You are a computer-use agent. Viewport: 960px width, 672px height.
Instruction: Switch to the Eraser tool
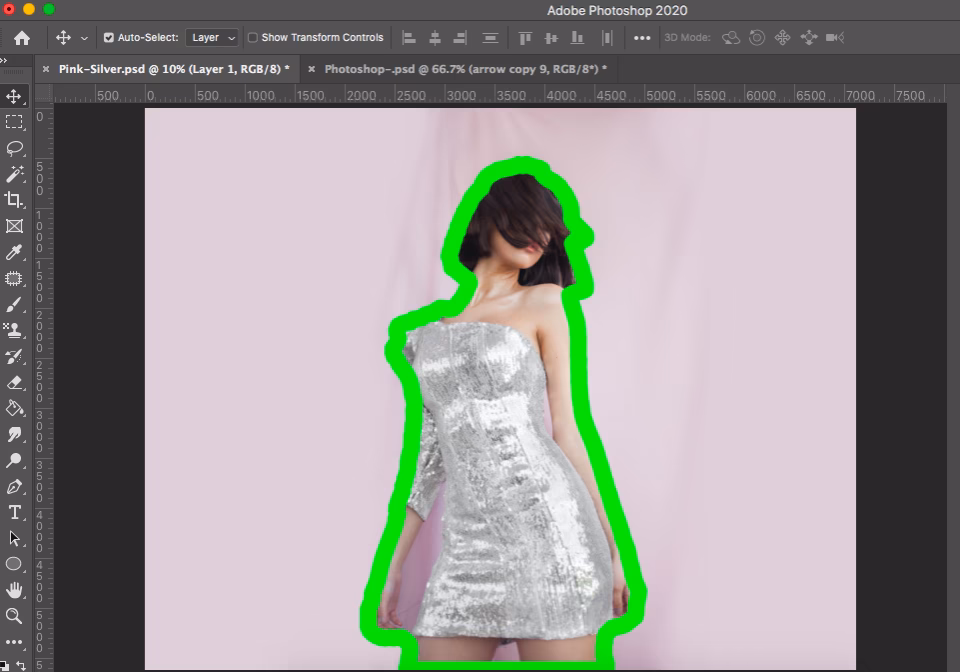[14, 382]
